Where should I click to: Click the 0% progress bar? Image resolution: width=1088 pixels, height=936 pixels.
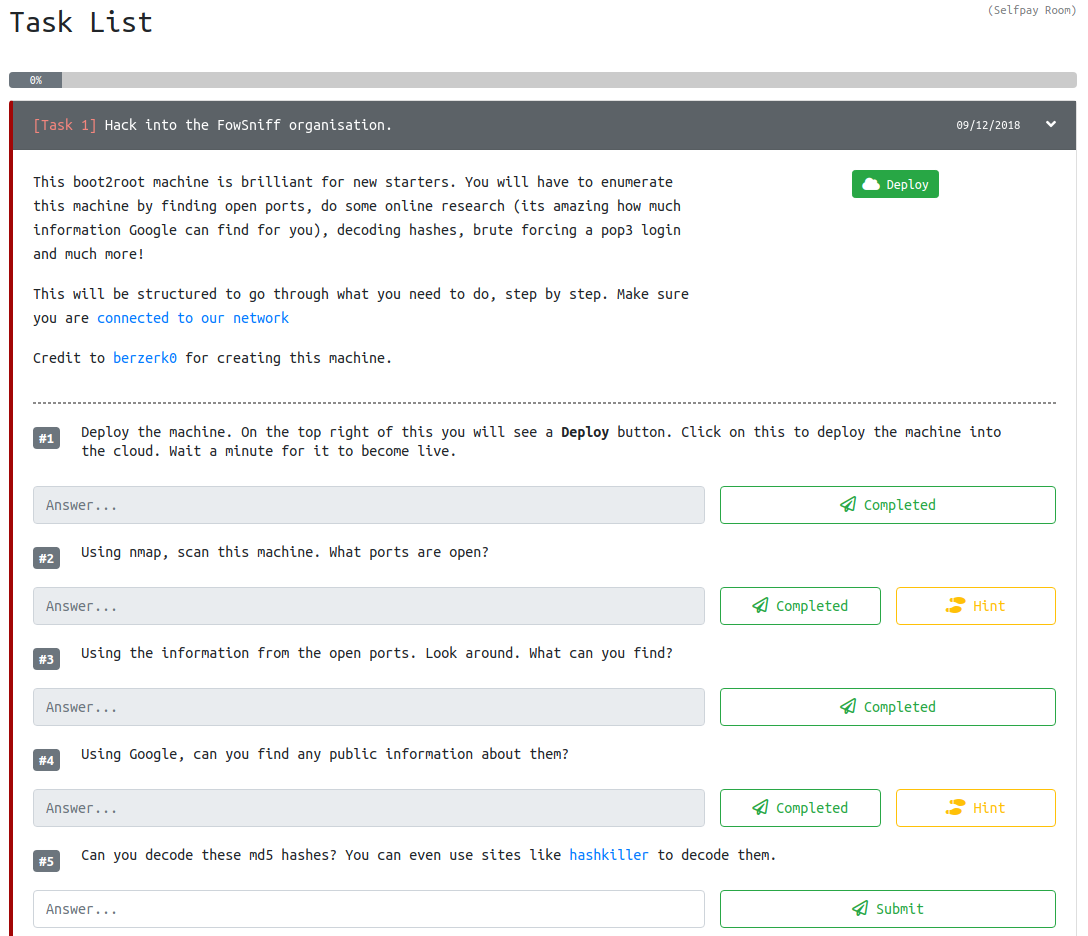point(543,80)
